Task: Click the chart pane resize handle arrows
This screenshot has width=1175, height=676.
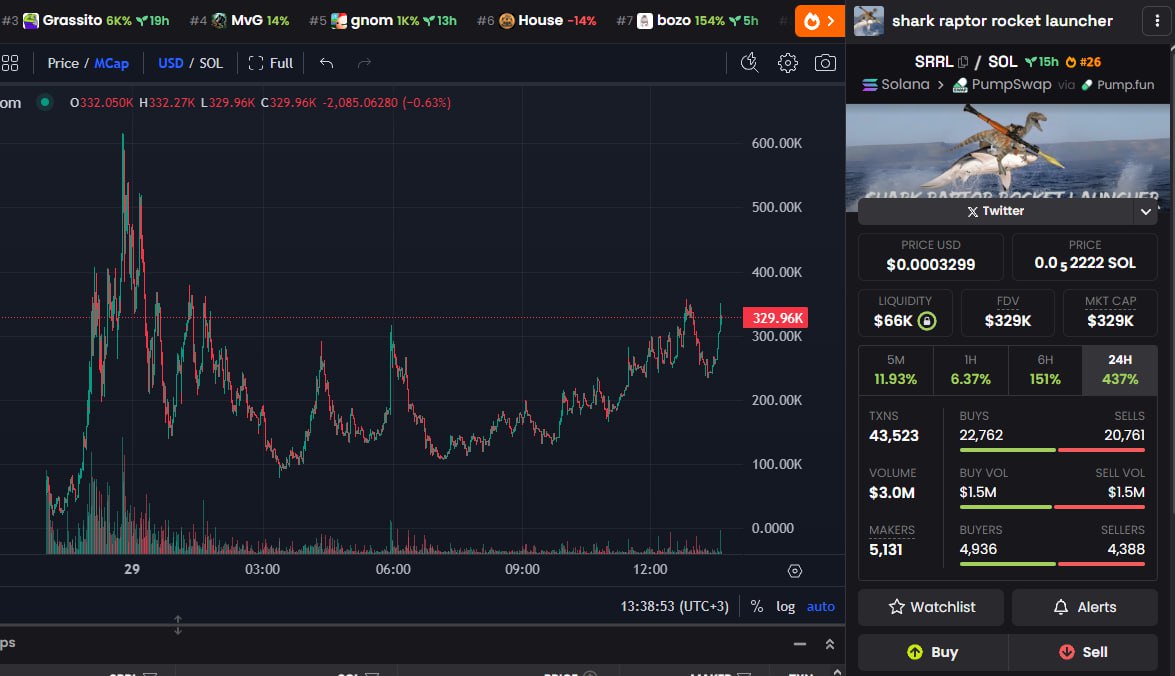Action: click(178, 624)
